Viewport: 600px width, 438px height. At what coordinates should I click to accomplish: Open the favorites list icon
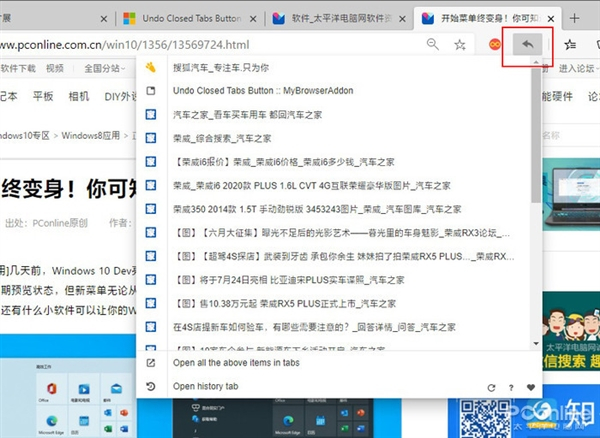[570, 45]
